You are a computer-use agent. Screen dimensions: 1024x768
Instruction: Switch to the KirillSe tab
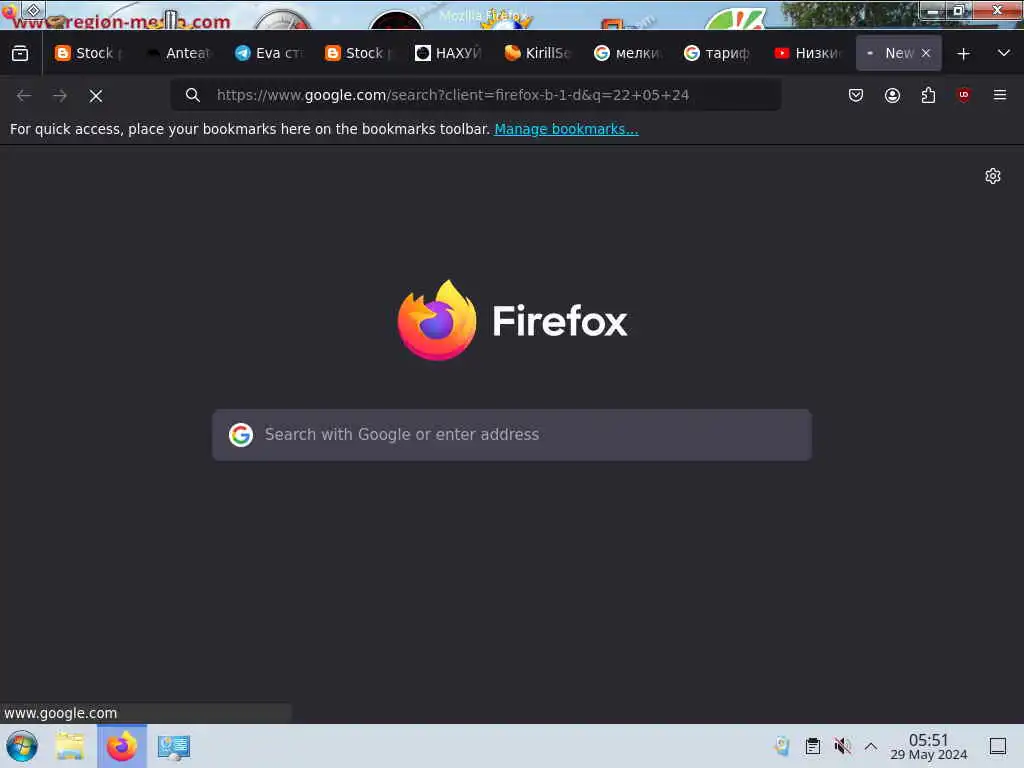(x=538, y=53)
